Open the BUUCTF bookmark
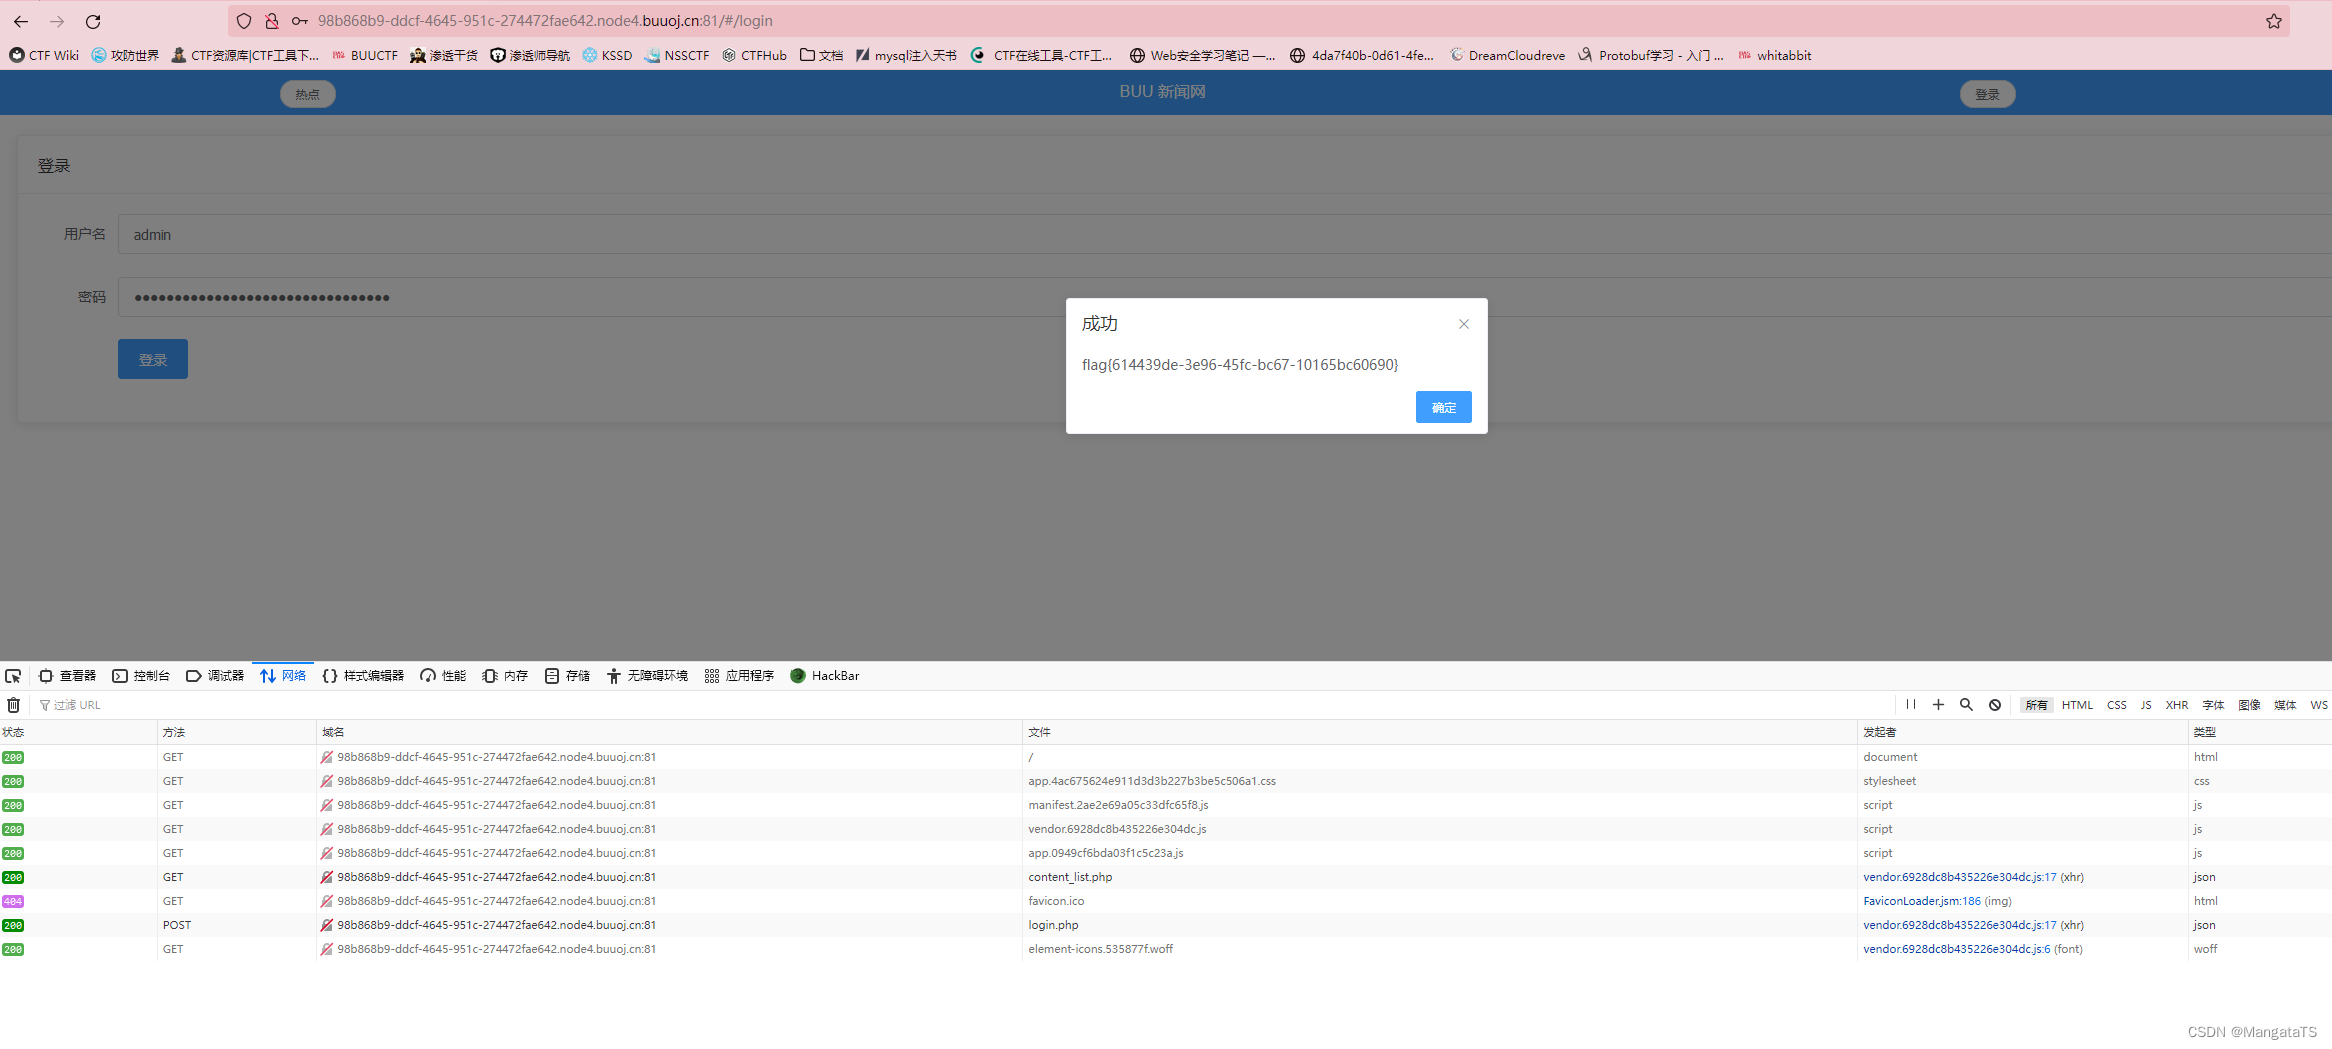 (x=365, y=56)
